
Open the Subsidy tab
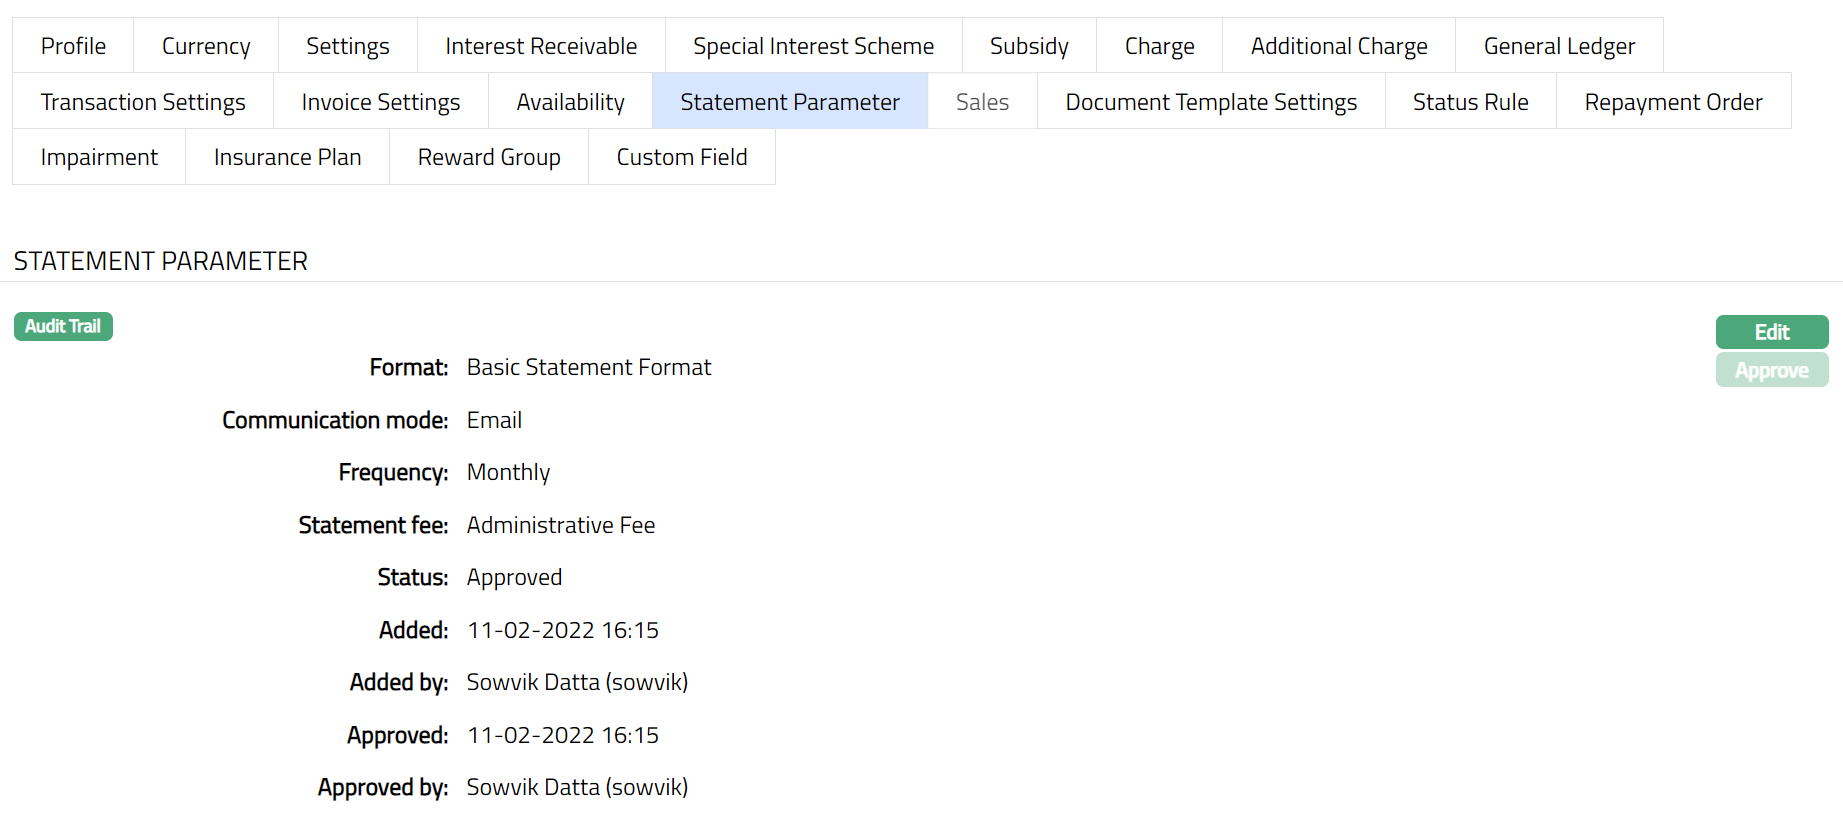[1029, 46]
